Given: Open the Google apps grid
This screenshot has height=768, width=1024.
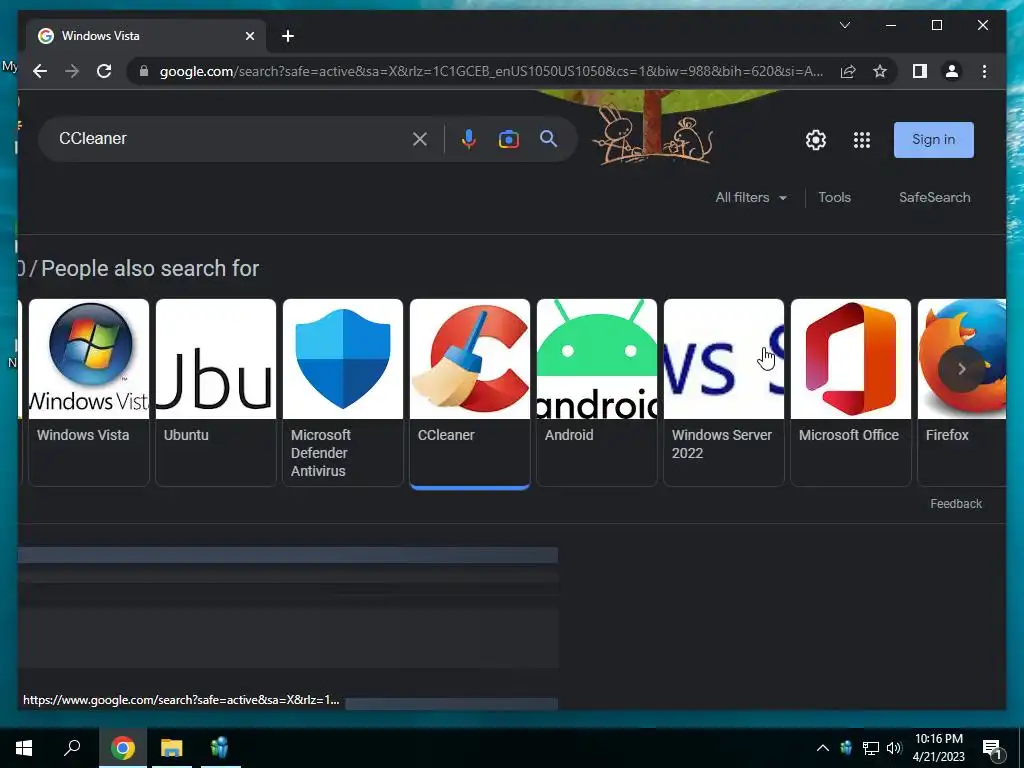Looking at the screenshot, I should [862, 140].
